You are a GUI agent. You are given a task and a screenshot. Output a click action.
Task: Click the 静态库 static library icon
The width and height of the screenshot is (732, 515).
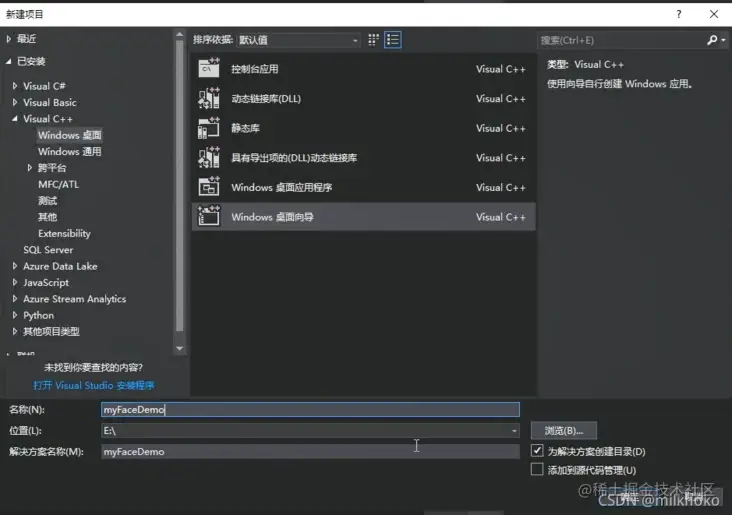209,128
